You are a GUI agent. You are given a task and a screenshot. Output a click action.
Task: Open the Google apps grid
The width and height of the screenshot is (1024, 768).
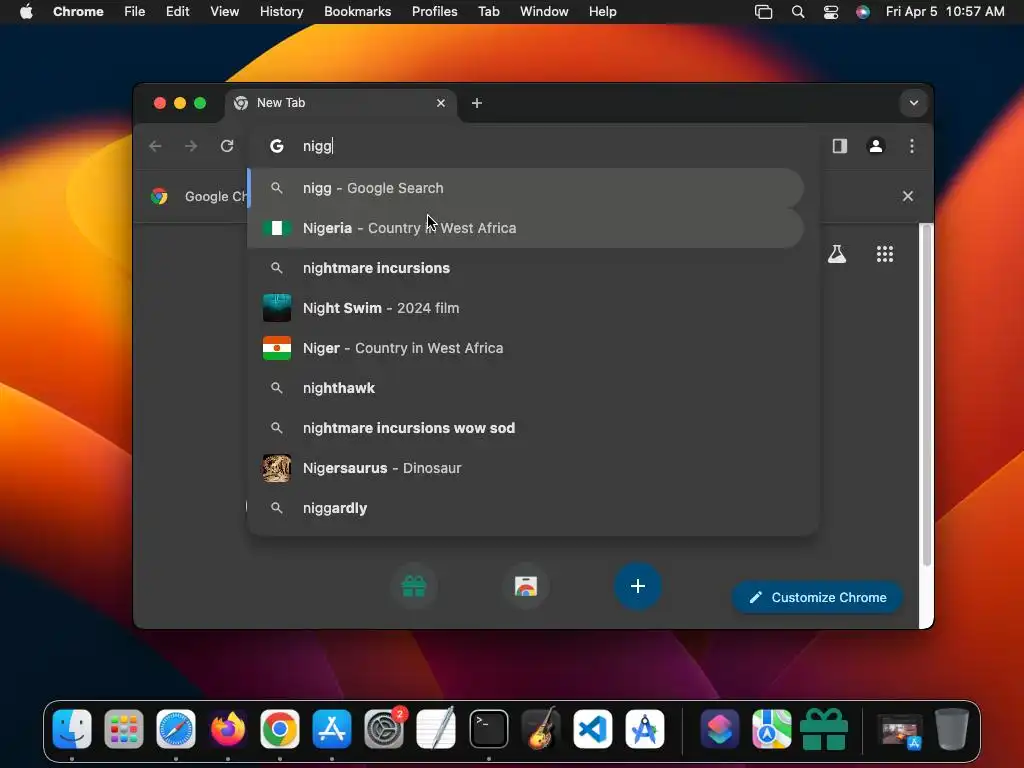click(x=885, y=254)
